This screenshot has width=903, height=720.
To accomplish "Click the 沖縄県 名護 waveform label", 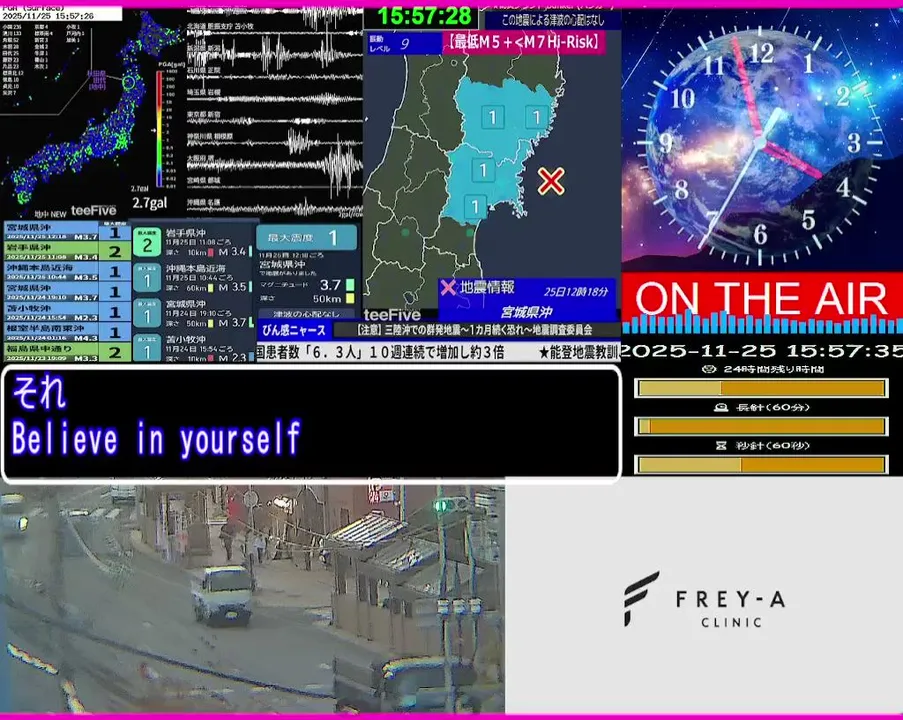I will click(204, 202).
